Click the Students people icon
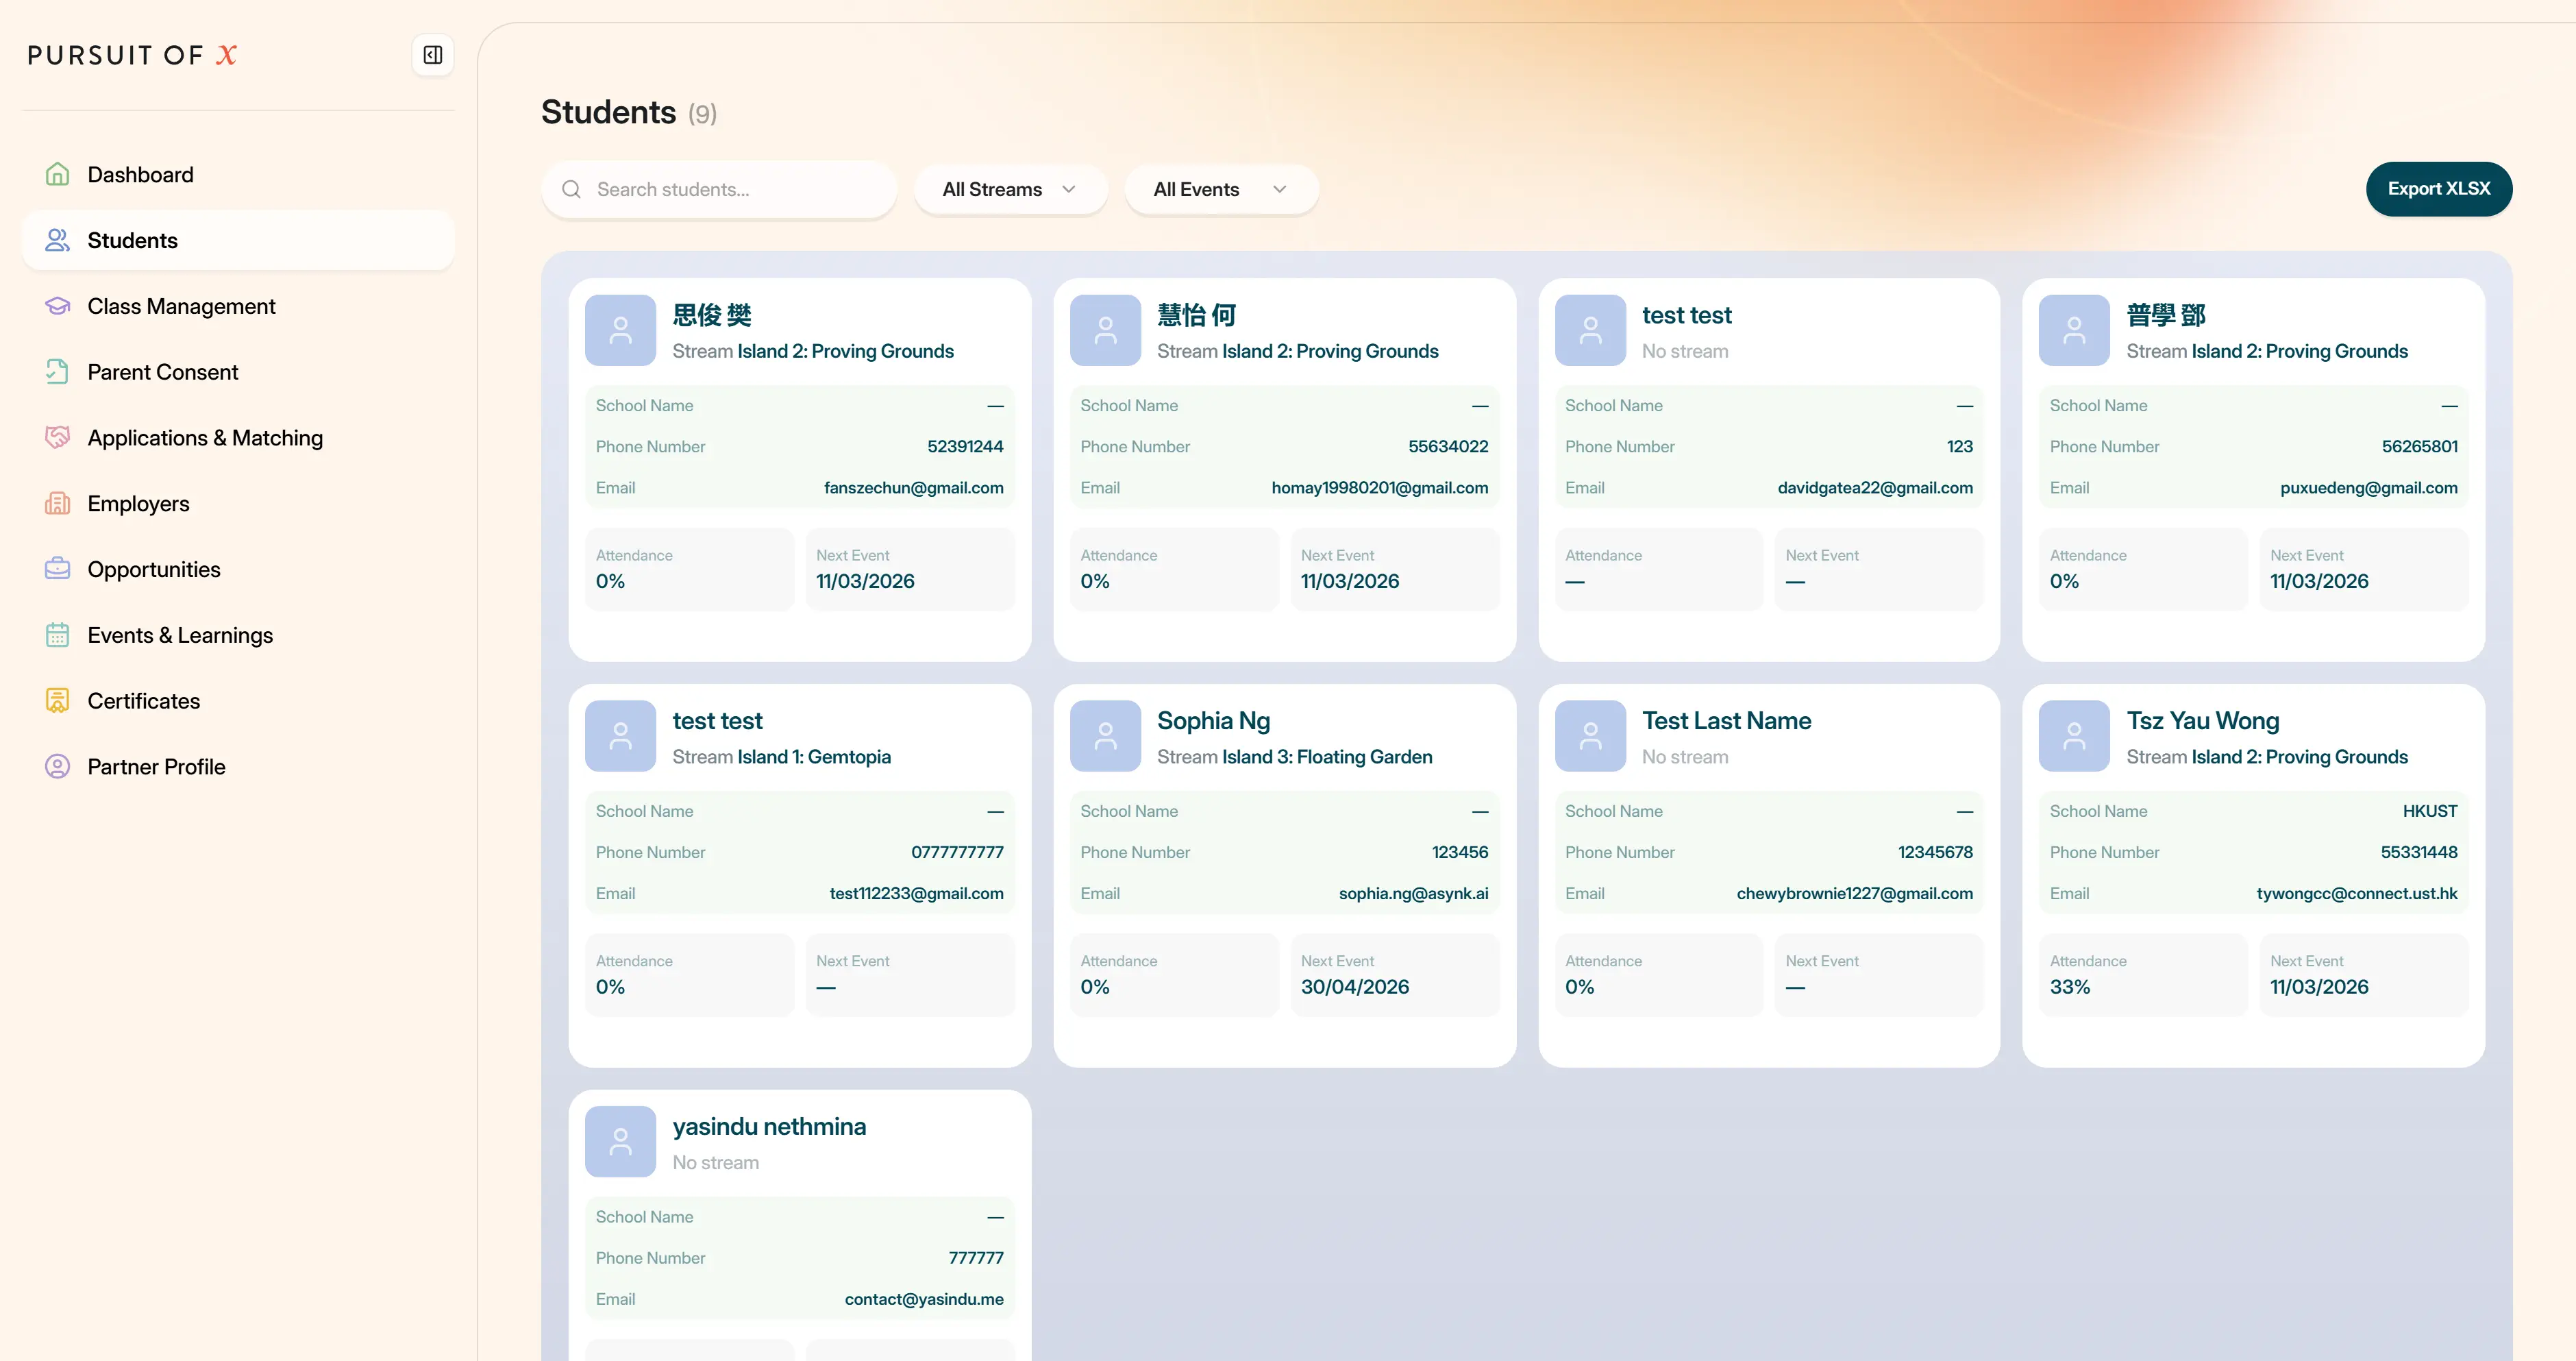This screenshot has height=1361, width=2576. click(x=58, y=240)
